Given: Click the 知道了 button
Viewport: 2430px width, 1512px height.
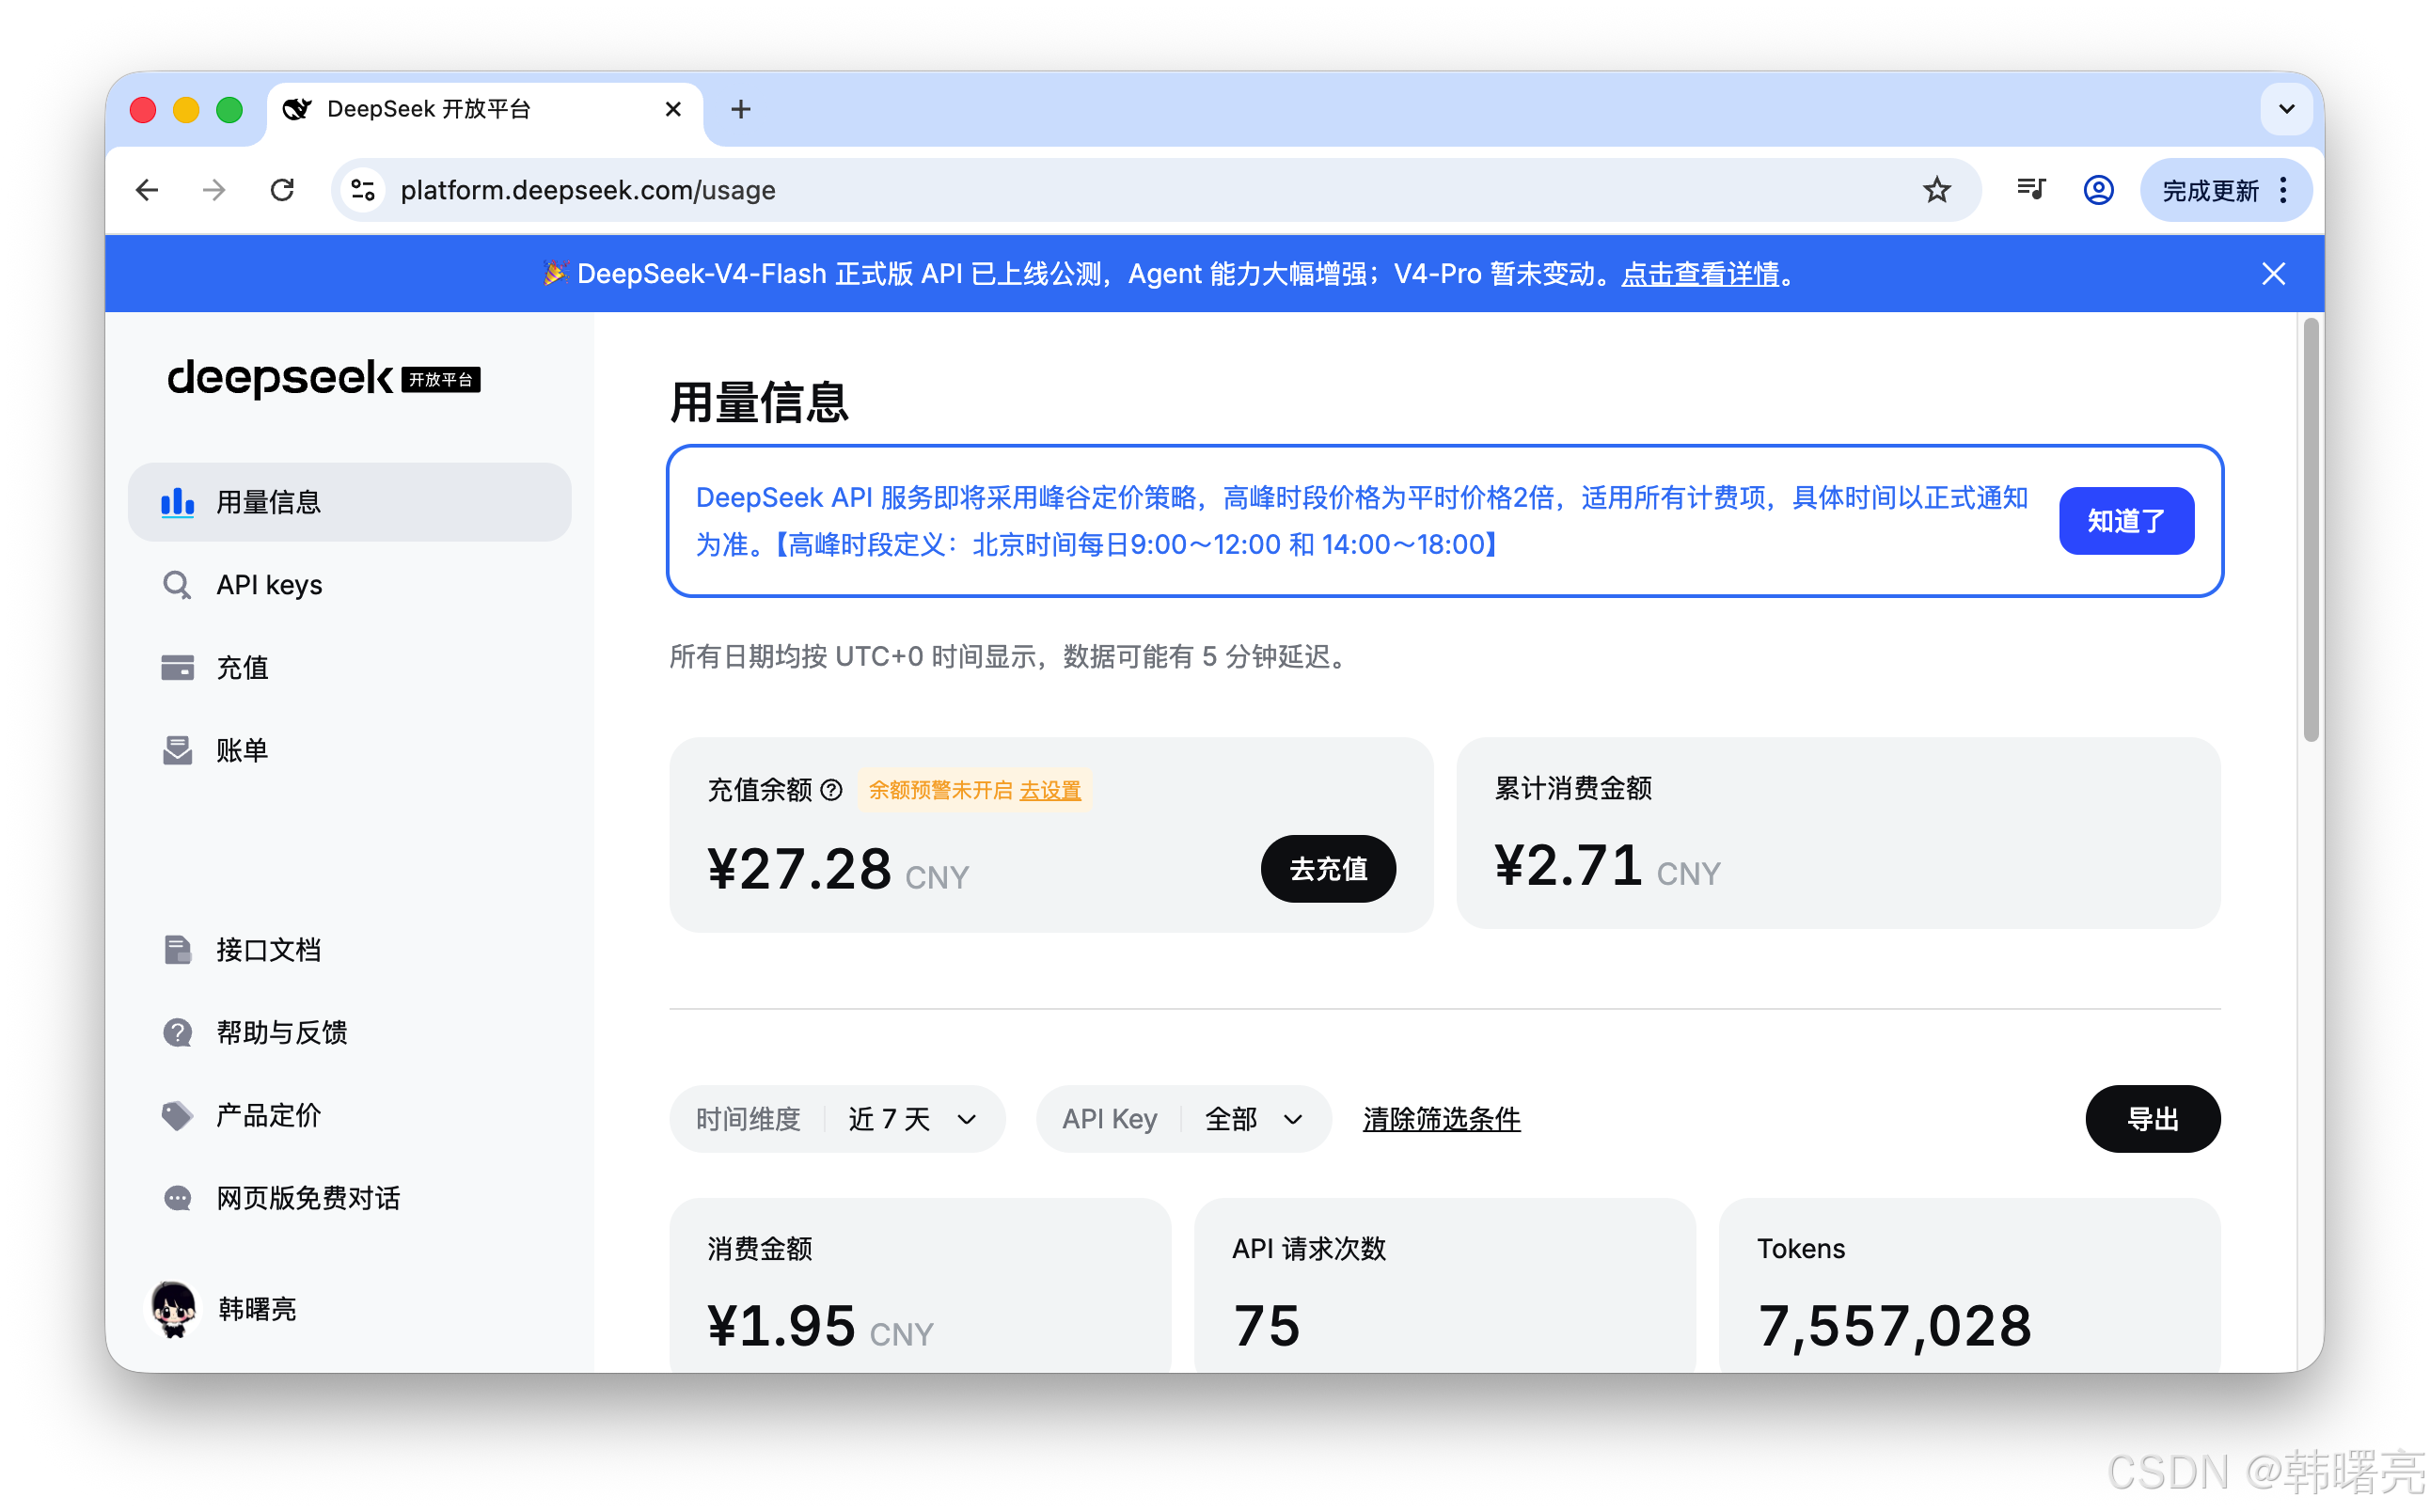Looking at the screenshot, I should (2126, 521).
